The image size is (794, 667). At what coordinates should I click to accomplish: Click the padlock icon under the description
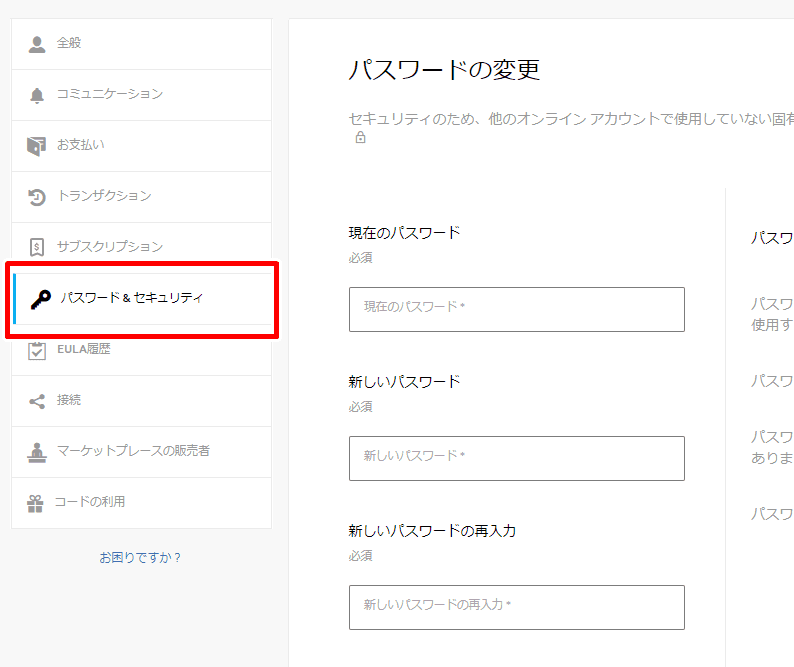[361, 137]
